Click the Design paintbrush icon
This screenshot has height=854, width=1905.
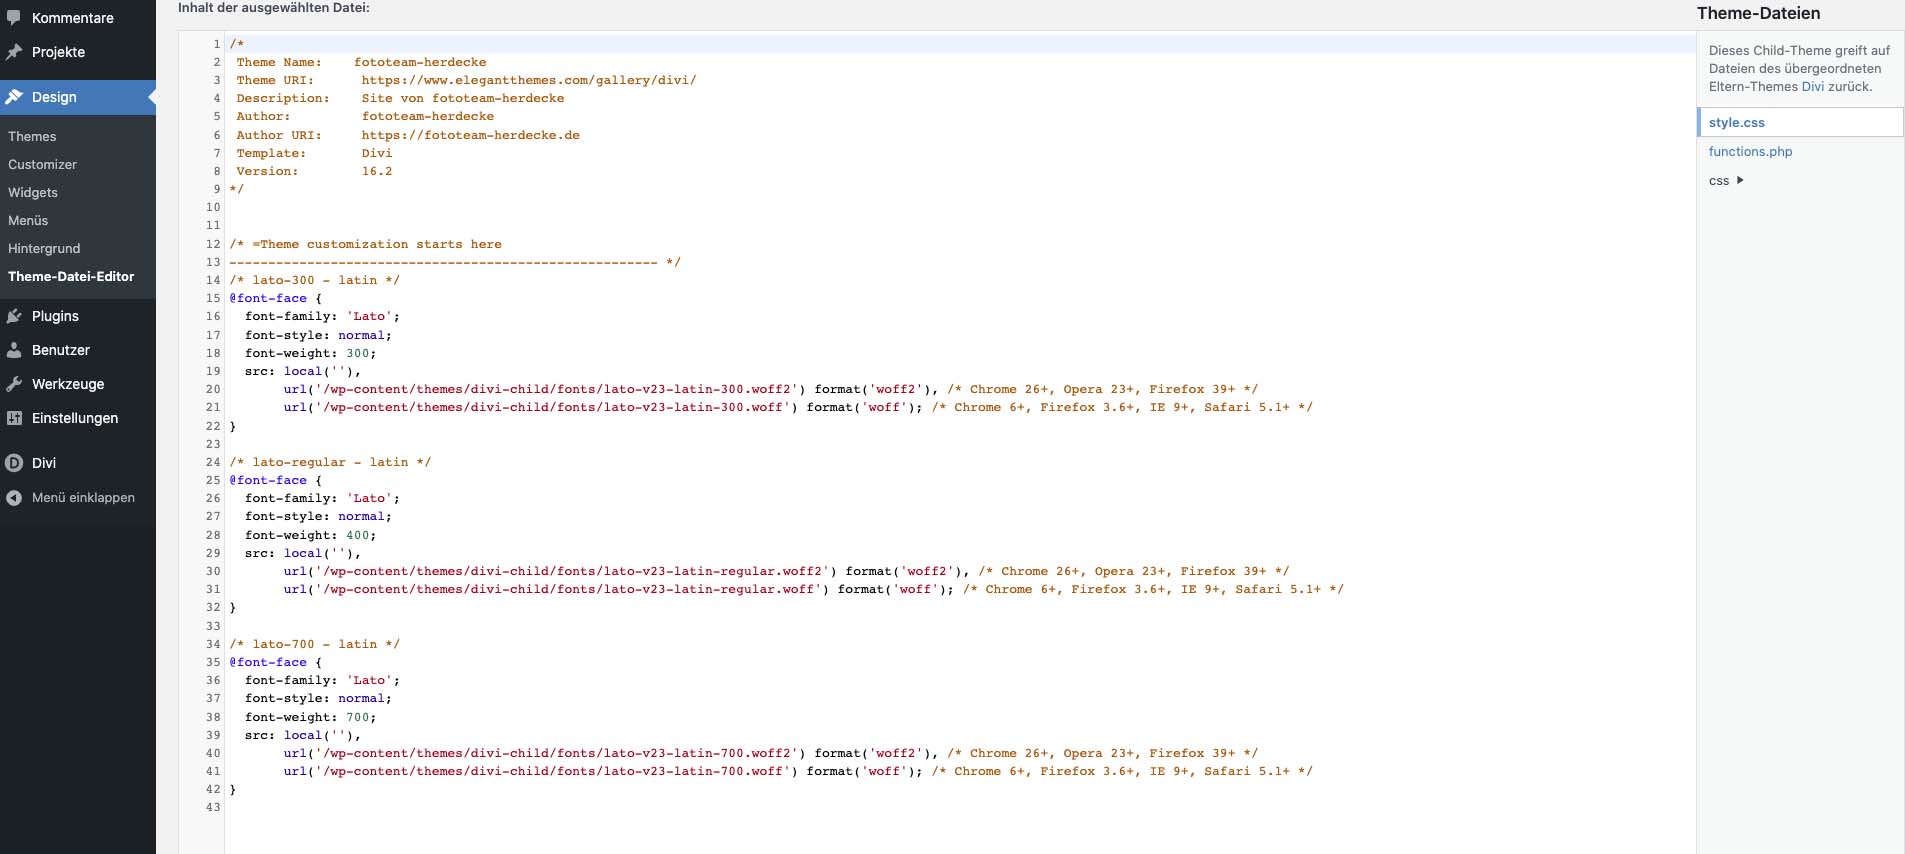coord(14,97)
